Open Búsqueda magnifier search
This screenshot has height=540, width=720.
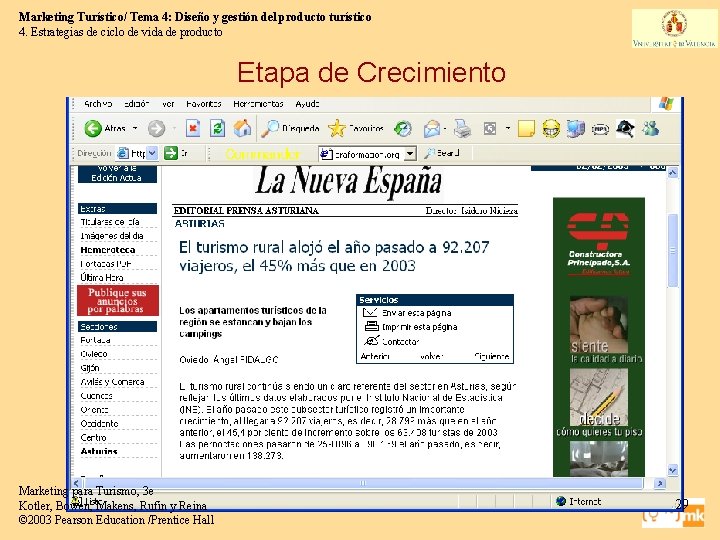click(x=290, y=129)
